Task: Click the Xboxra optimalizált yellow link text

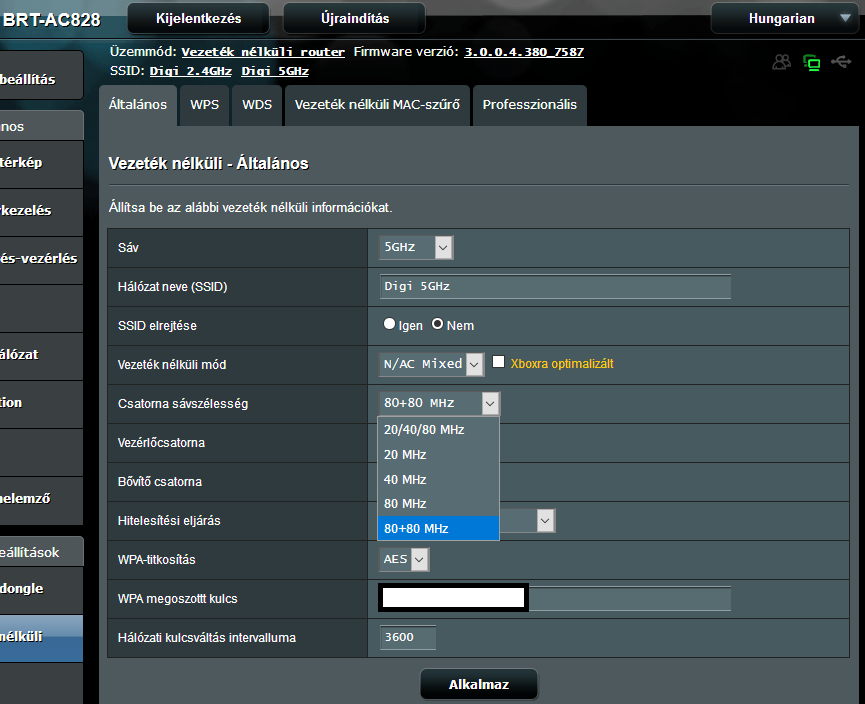Action: tap(562, 364)
